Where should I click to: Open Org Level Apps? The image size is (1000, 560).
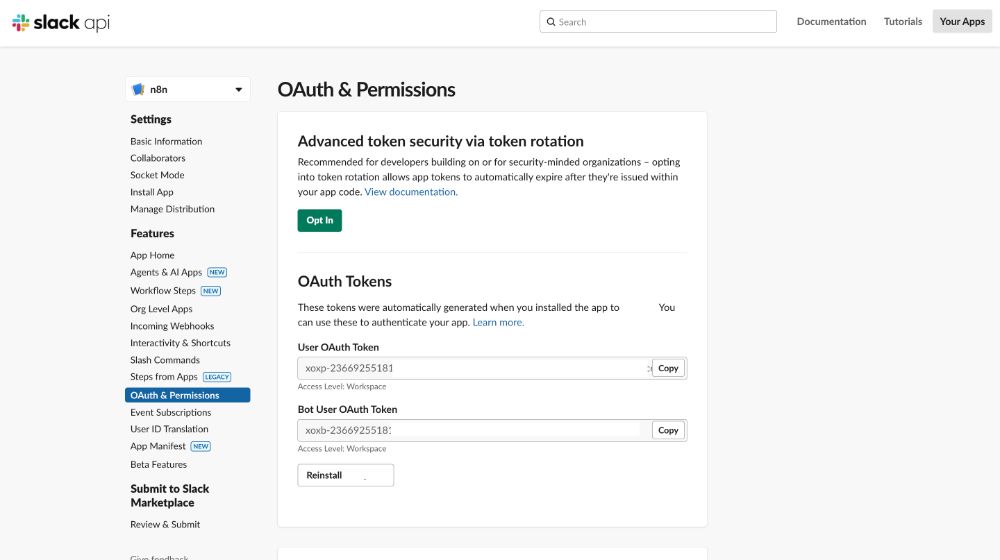(161, 309)
